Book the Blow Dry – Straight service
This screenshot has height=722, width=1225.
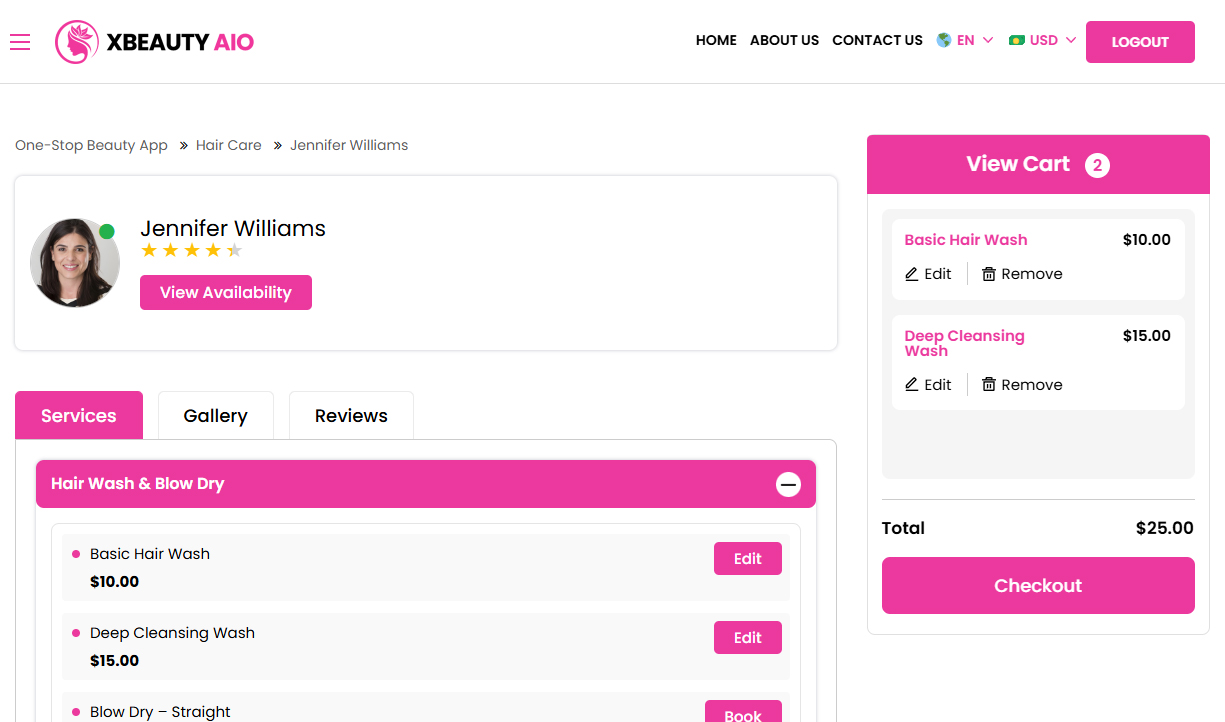(743, 713)
